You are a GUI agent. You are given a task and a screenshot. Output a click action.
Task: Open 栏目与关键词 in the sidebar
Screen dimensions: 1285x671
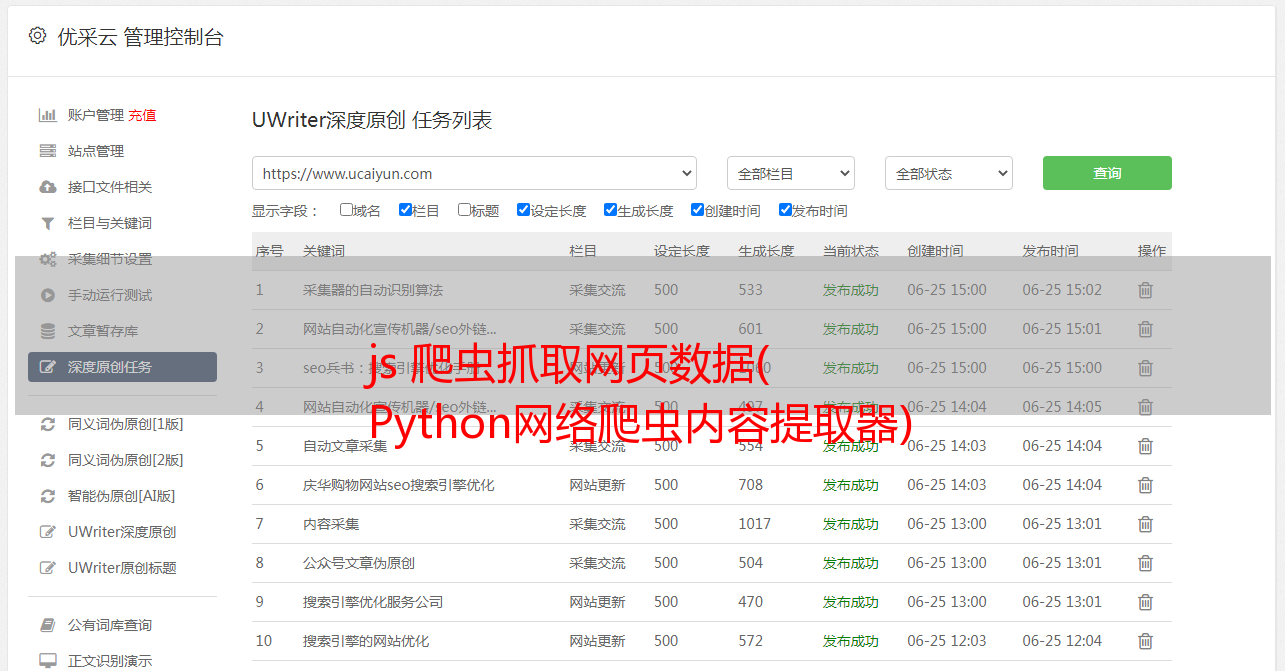tap(110, 223)
